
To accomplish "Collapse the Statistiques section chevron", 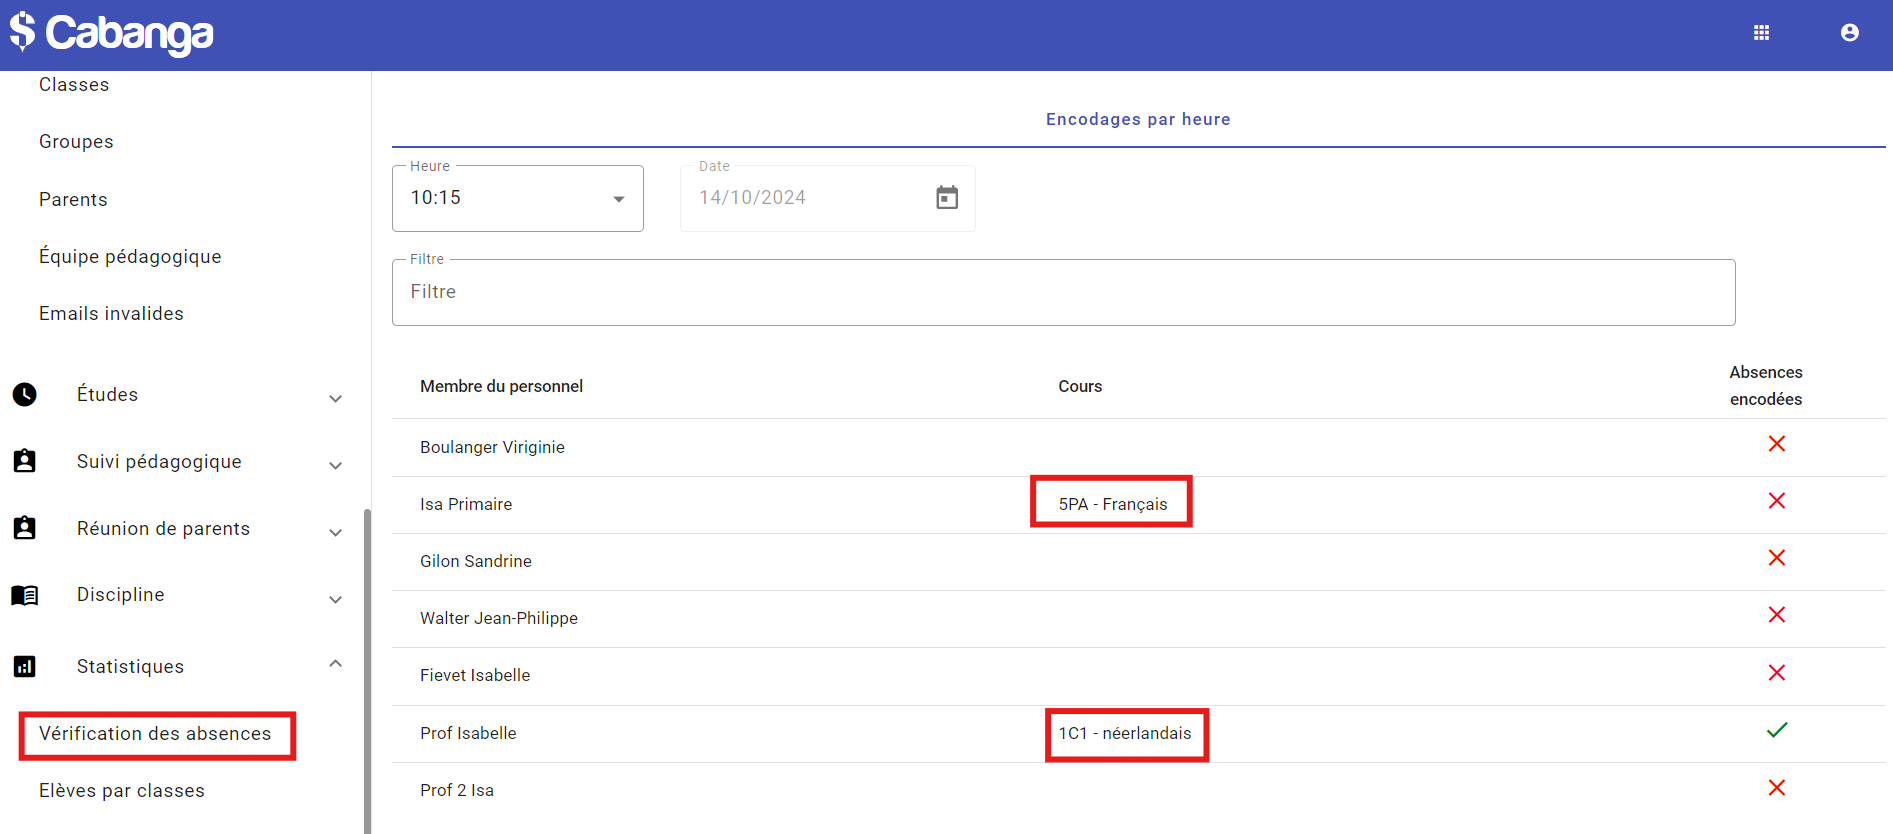I will point(336,664).
